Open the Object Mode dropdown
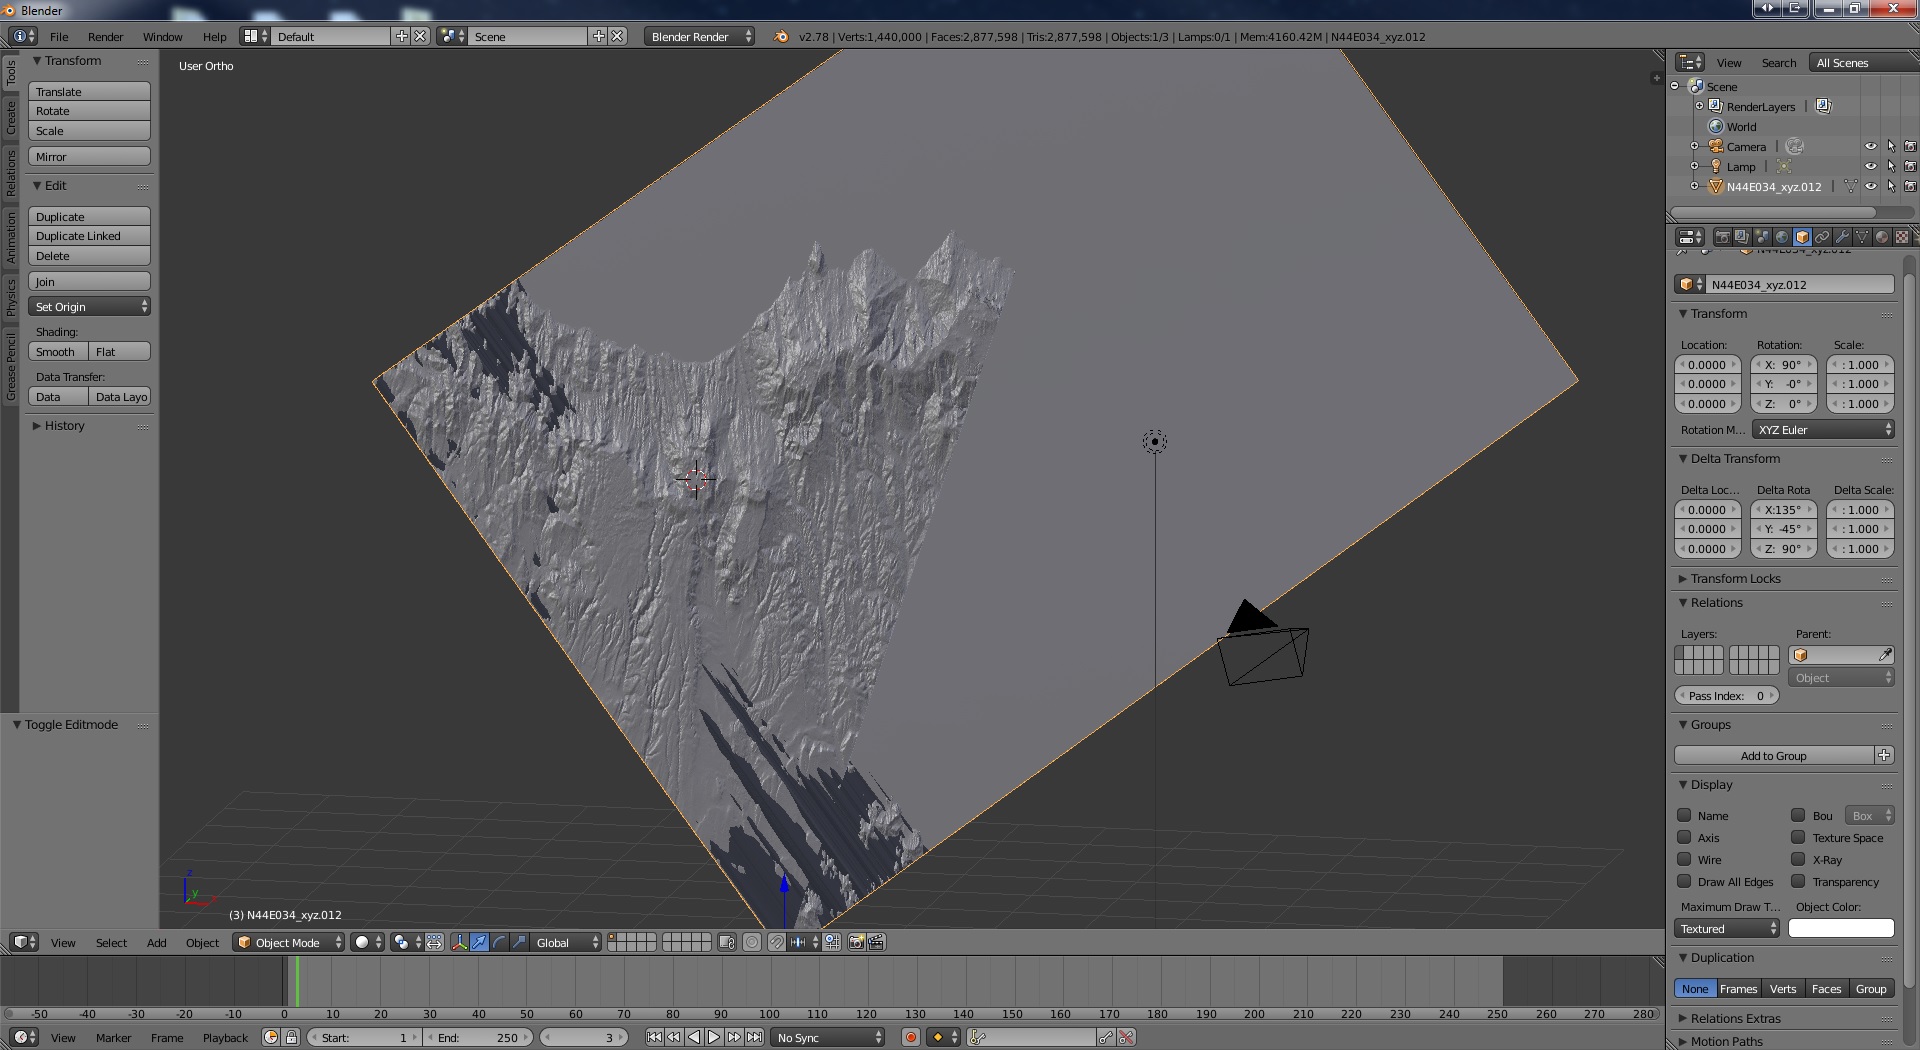 point(288,942)
